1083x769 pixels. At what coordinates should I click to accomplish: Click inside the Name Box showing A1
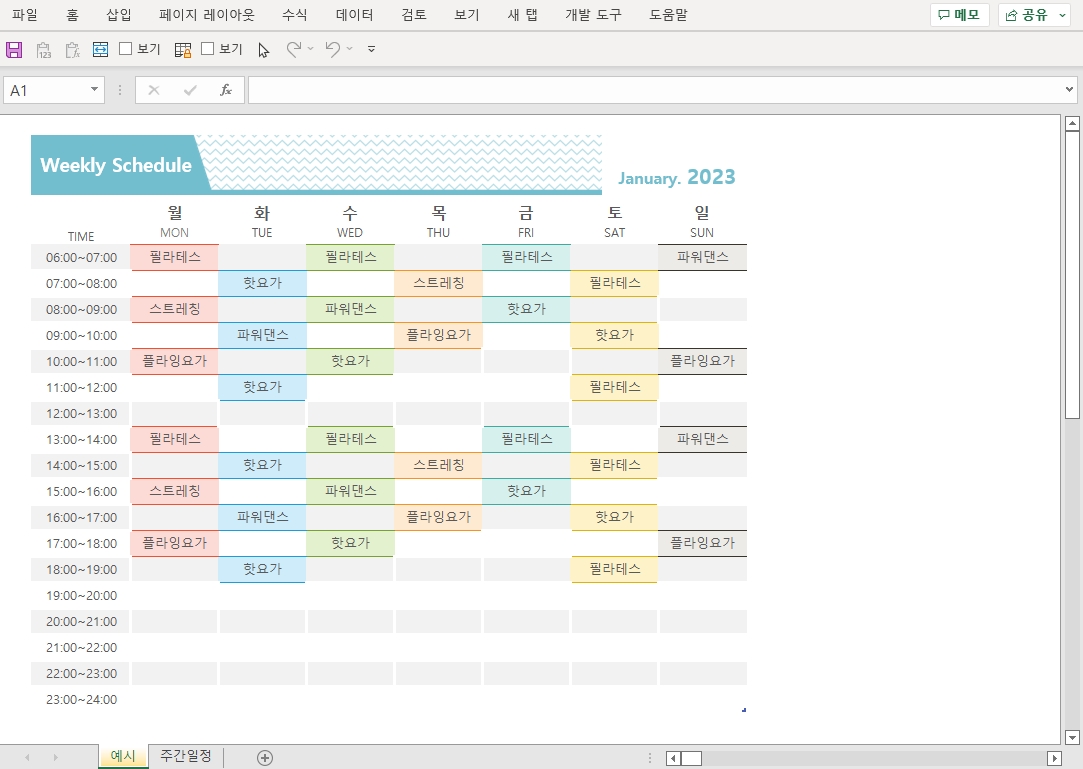coord(45,91)
